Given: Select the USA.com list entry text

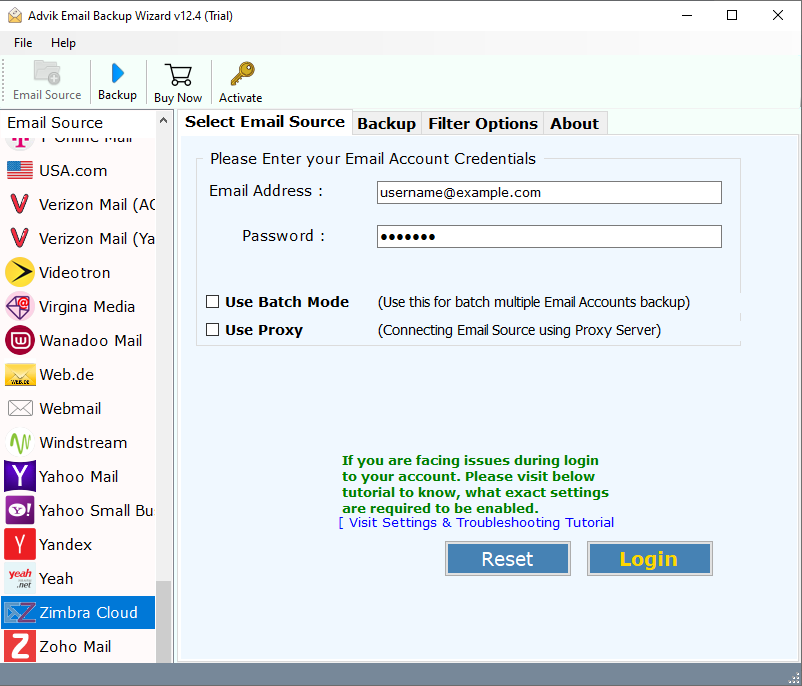Looking at the screenshot, I should pos(73,171).
